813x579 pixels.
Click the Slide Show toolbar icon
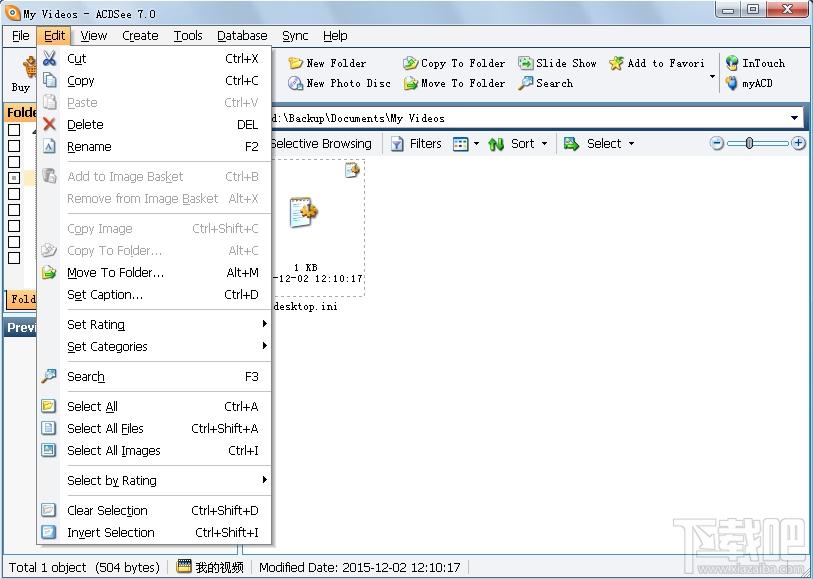[x=526, y=63]
